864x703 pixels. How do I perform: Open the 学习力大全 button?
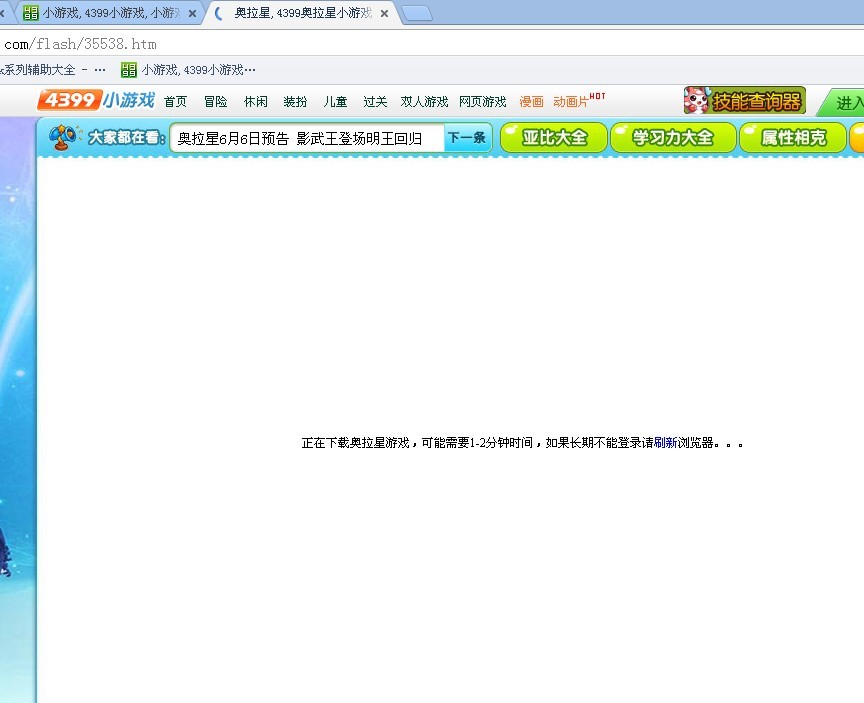click(x=673, y=138)
